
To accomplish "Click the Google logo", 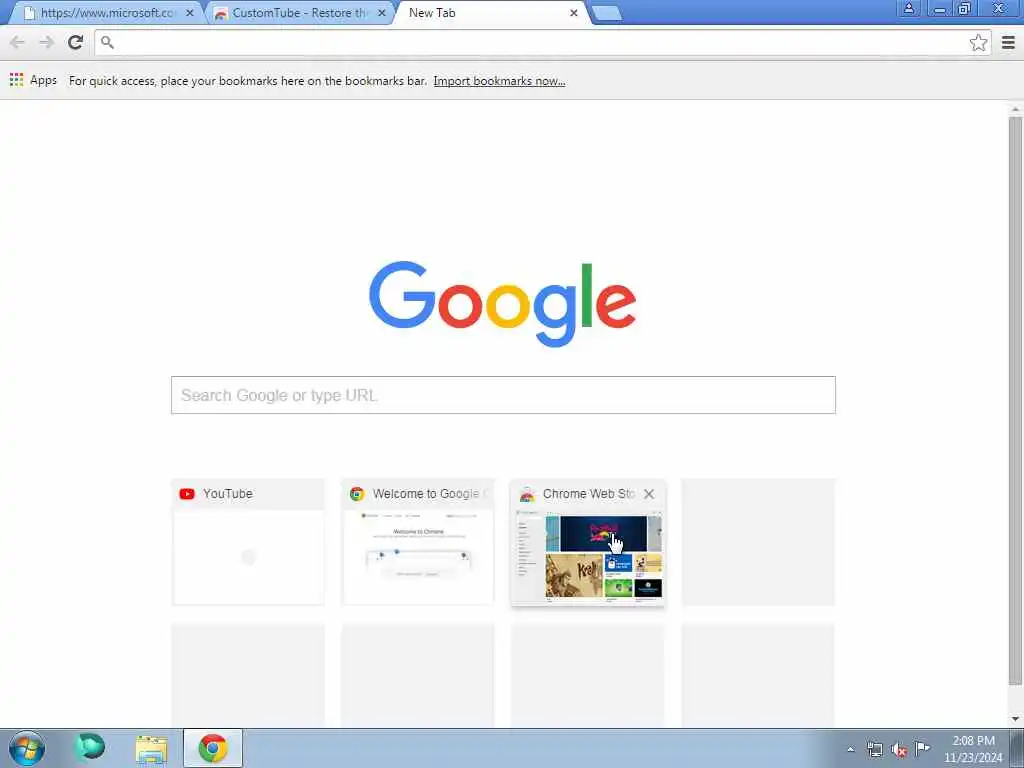I will pos(503,304).
